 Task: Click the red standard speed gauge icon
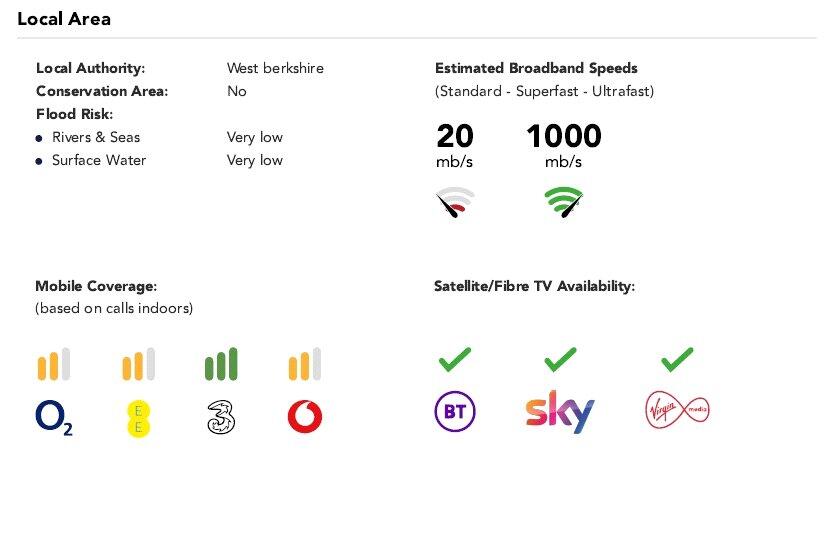click(x=455, y=203)
